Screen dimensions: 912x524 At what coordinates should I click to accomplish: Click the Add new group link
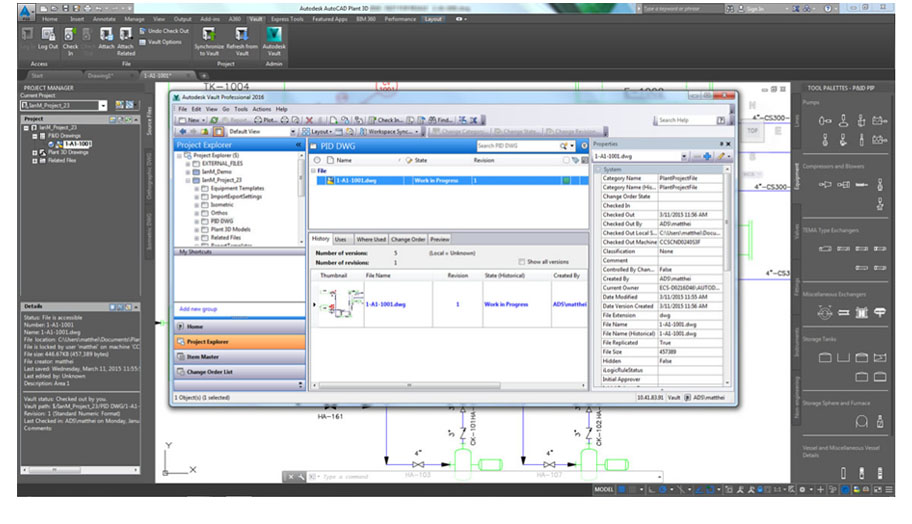(198, 309)
